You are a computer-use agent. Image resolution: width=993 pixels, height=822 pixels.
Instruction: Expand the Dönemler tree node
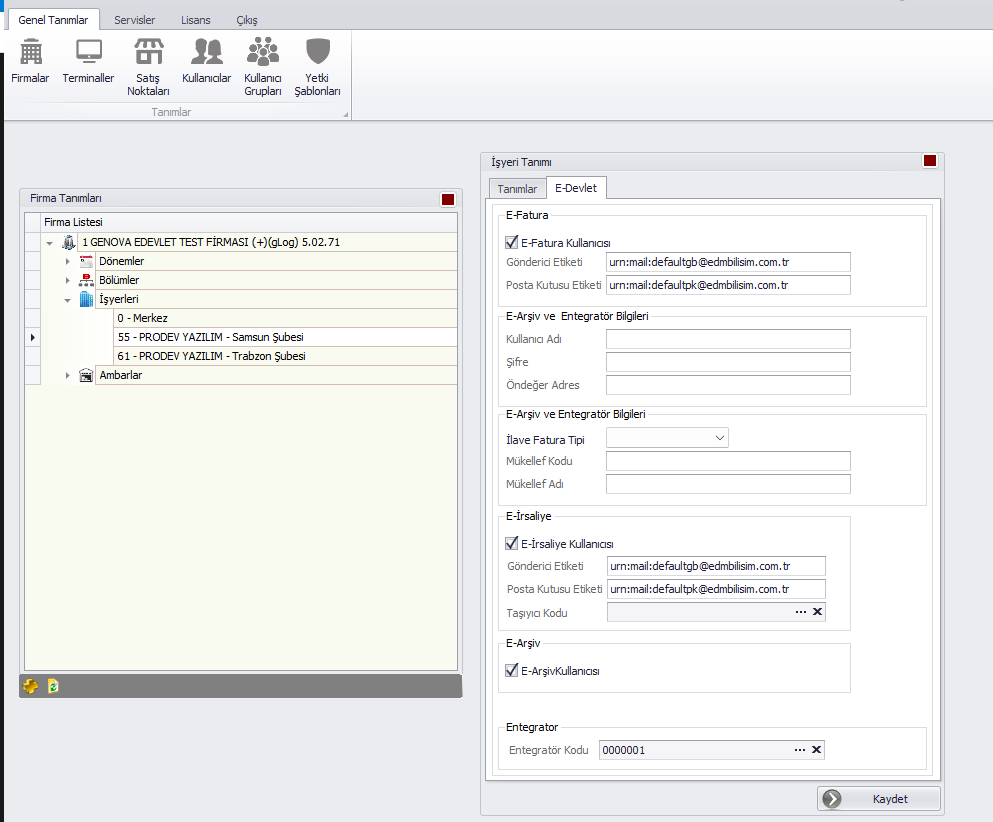pyautogui.click(x=68, y=261)
